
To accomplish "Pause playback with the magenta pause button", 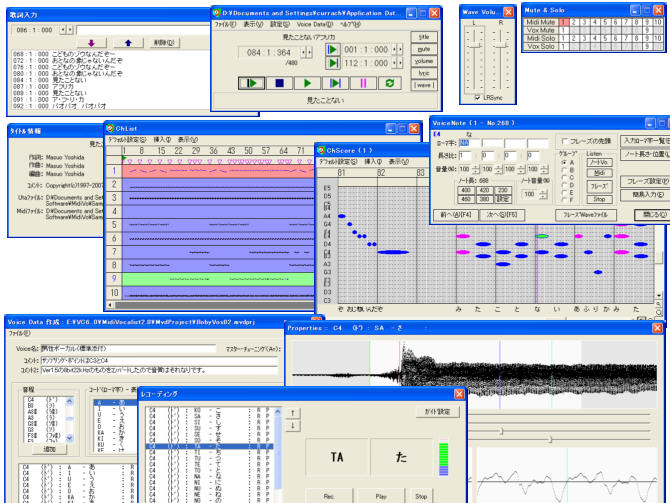I will pyautogui.click(x=363, y=83).
